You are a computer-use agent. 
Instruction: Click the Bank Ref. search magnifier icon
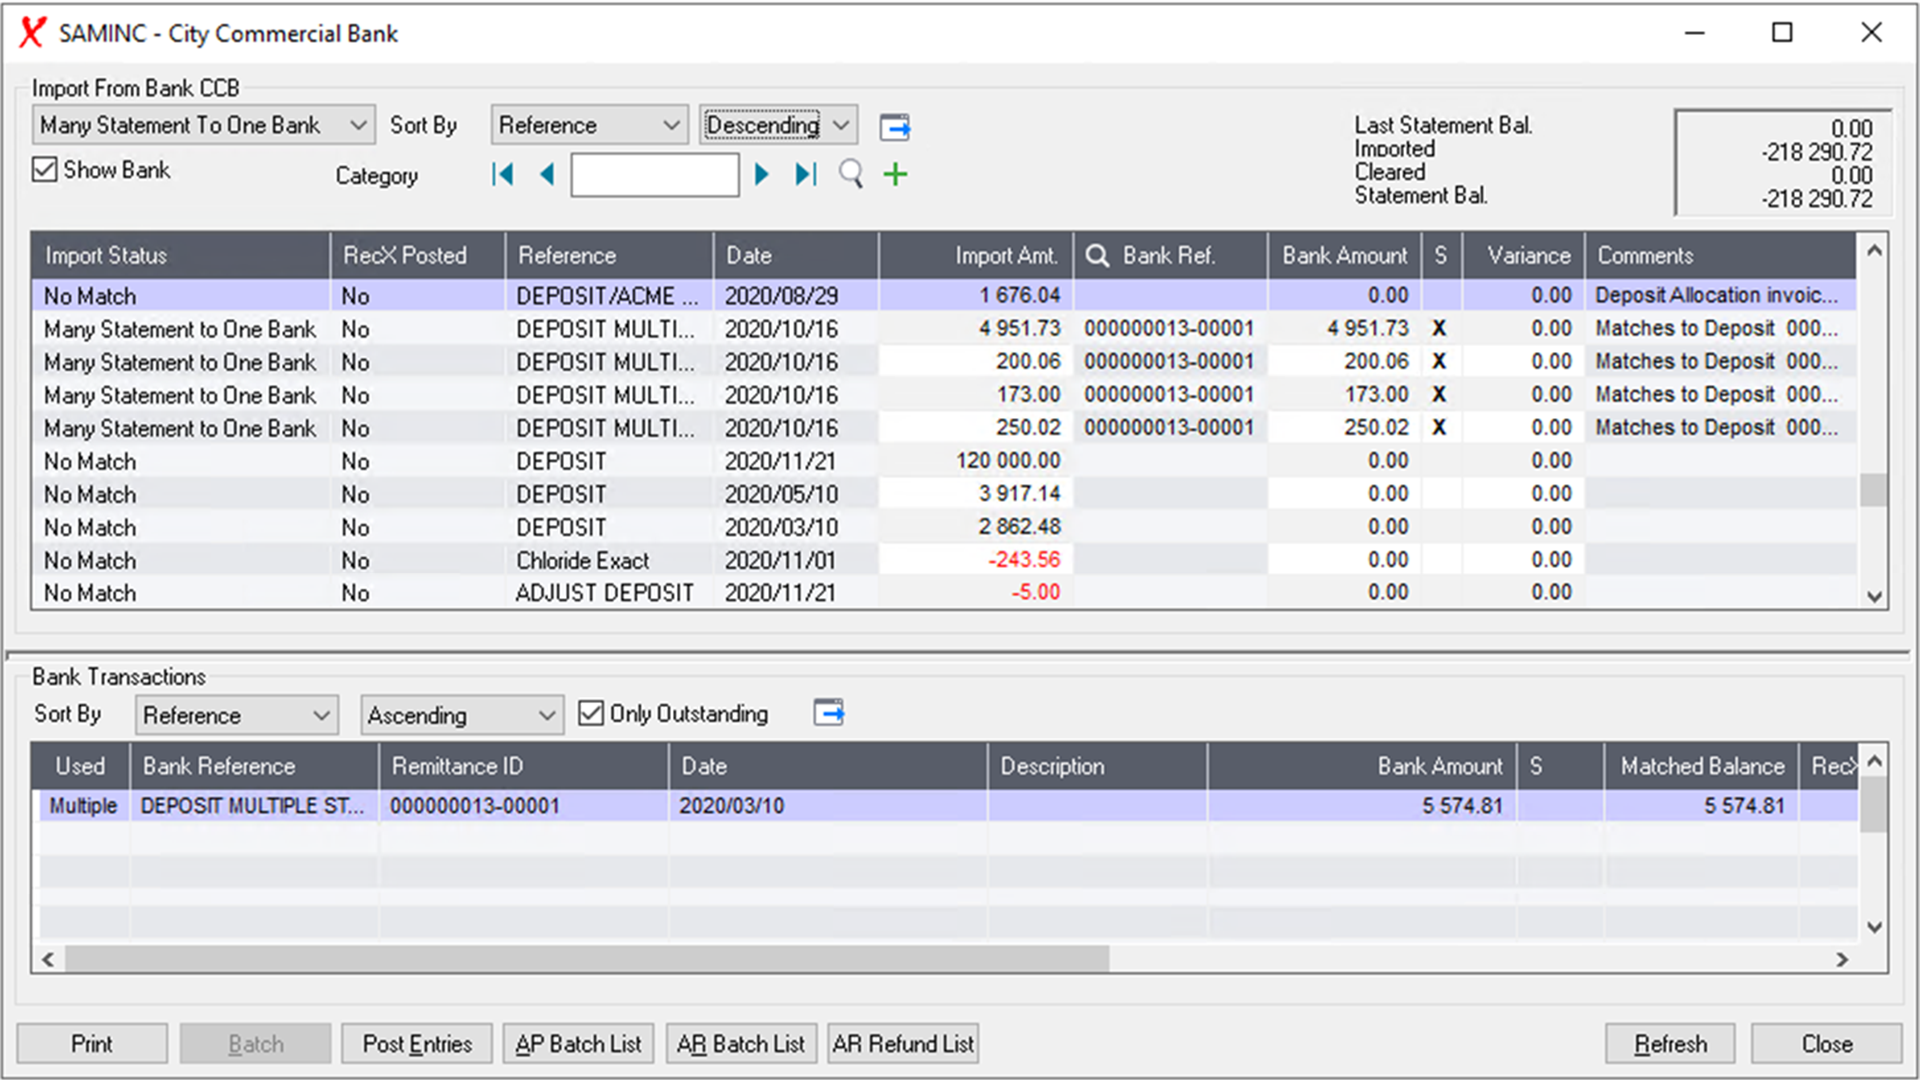(1097, 256)
